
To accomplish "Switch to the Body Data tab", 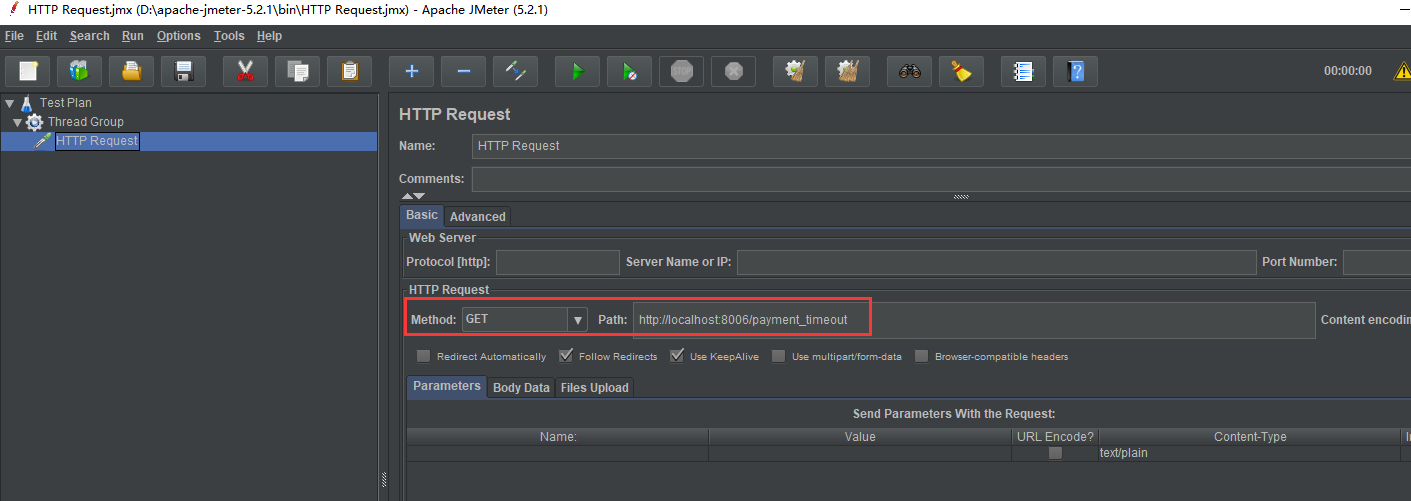I will 521,387.
